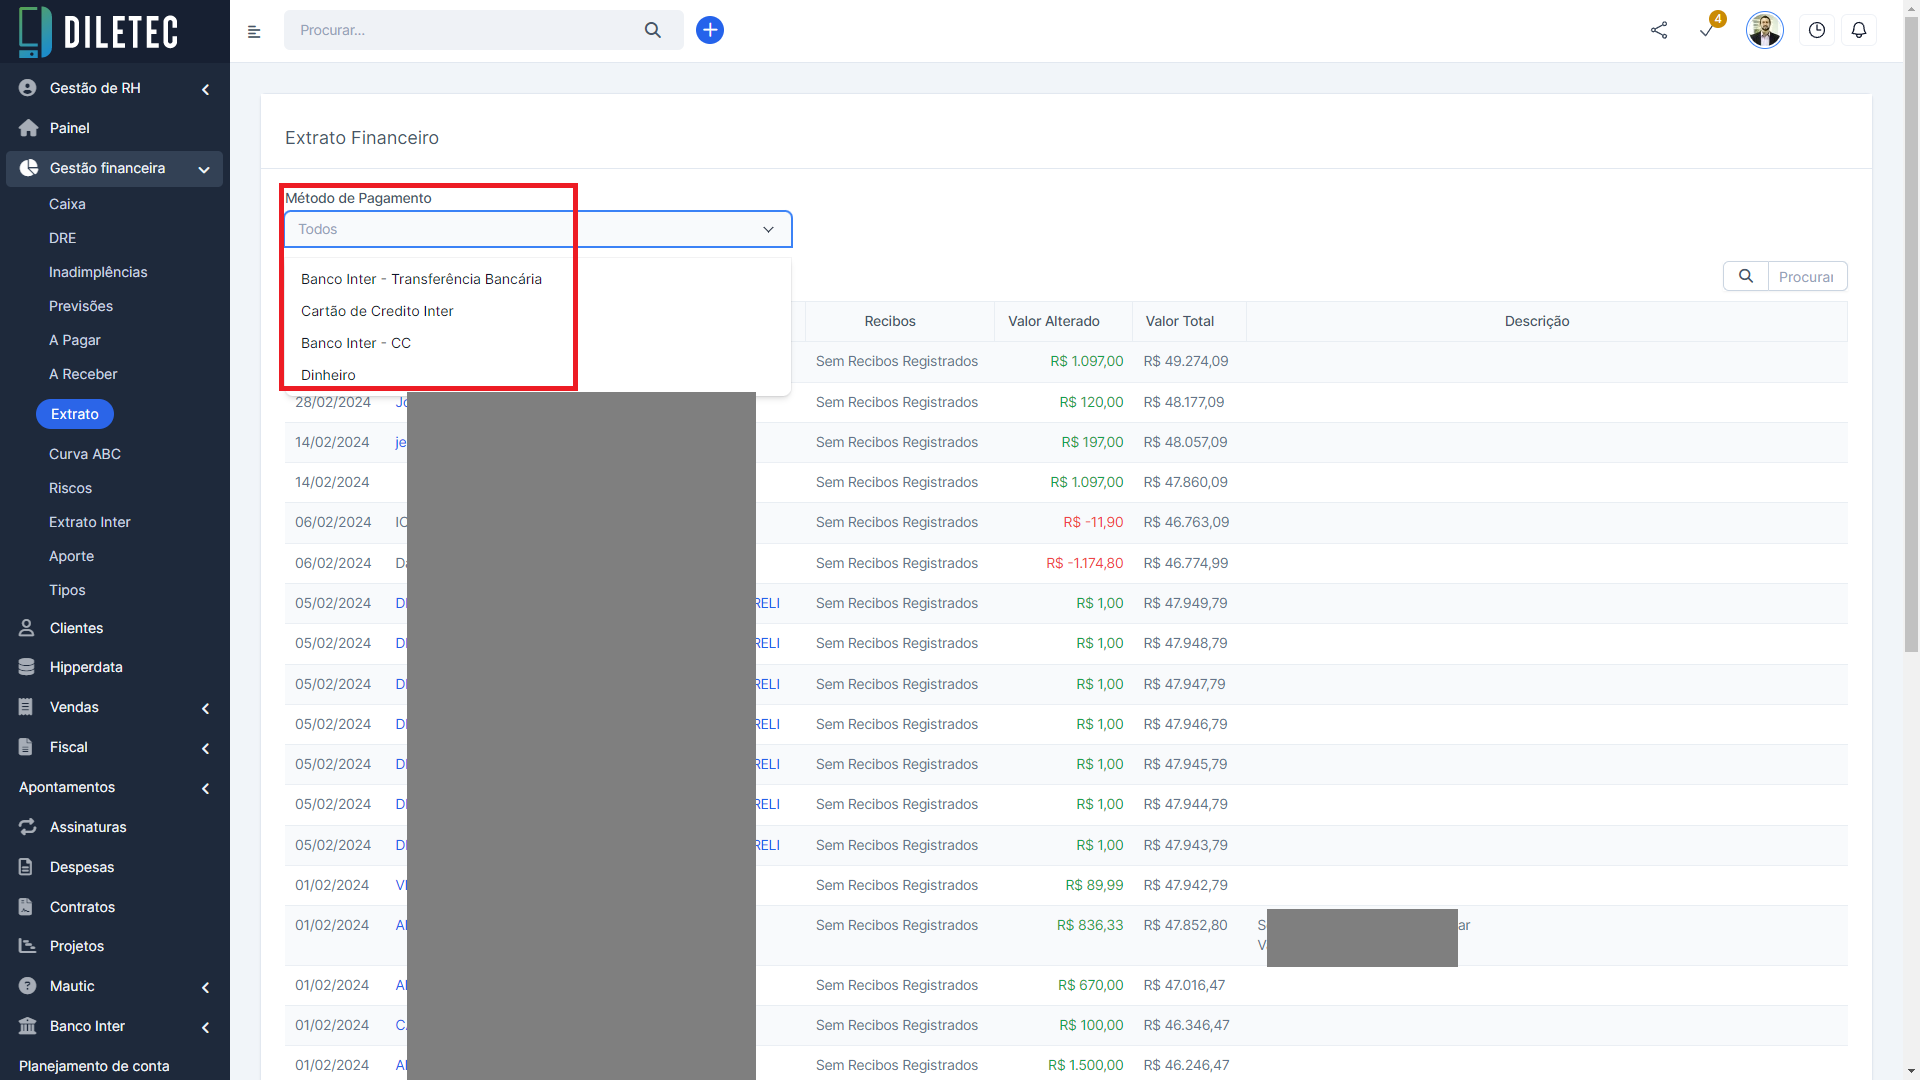Open Painel home in sidebar
The height and width of the screenshot is (1080, 1920).
(x=69, y=128)
